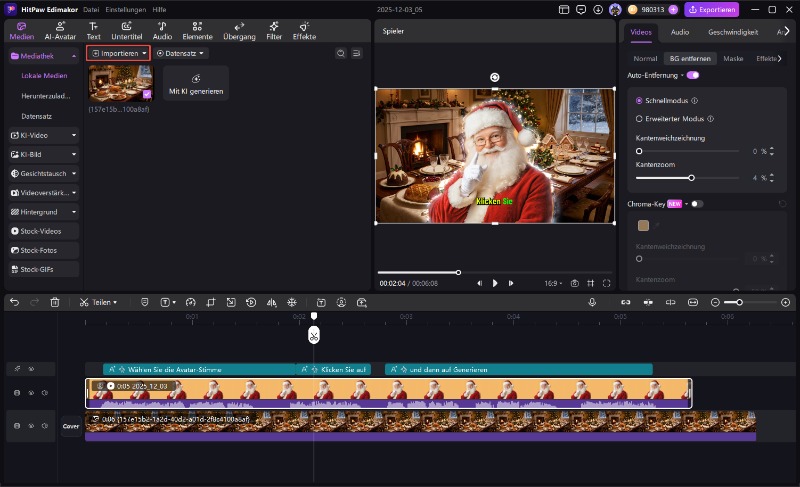Open the Übergang tab
The width and height of the screenshot is (800, 487).
point(239,31)
